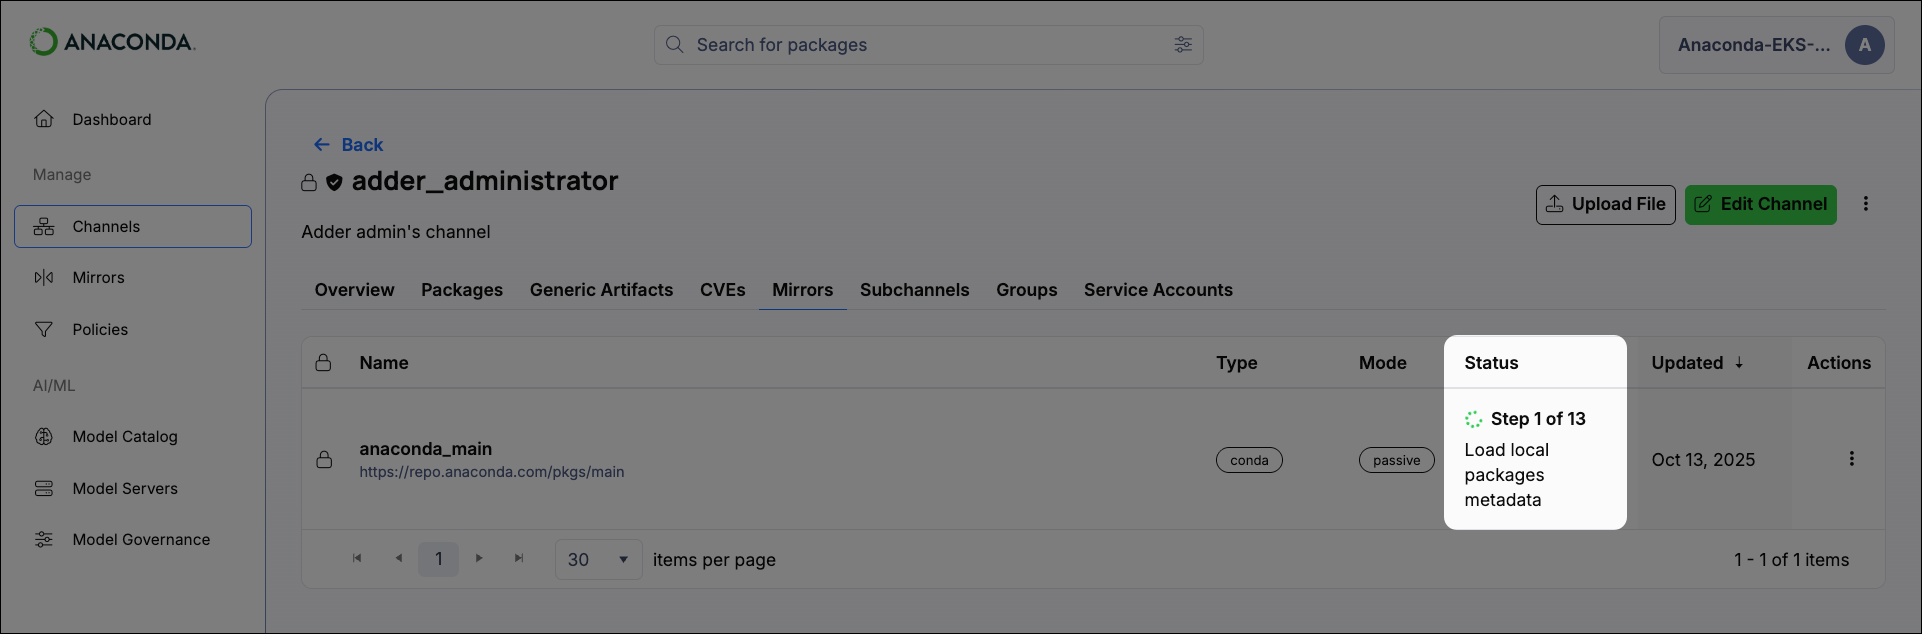Screen dimensions: 1922x634
Task: Open the items per page dropdown
Action: click(598, 559)
